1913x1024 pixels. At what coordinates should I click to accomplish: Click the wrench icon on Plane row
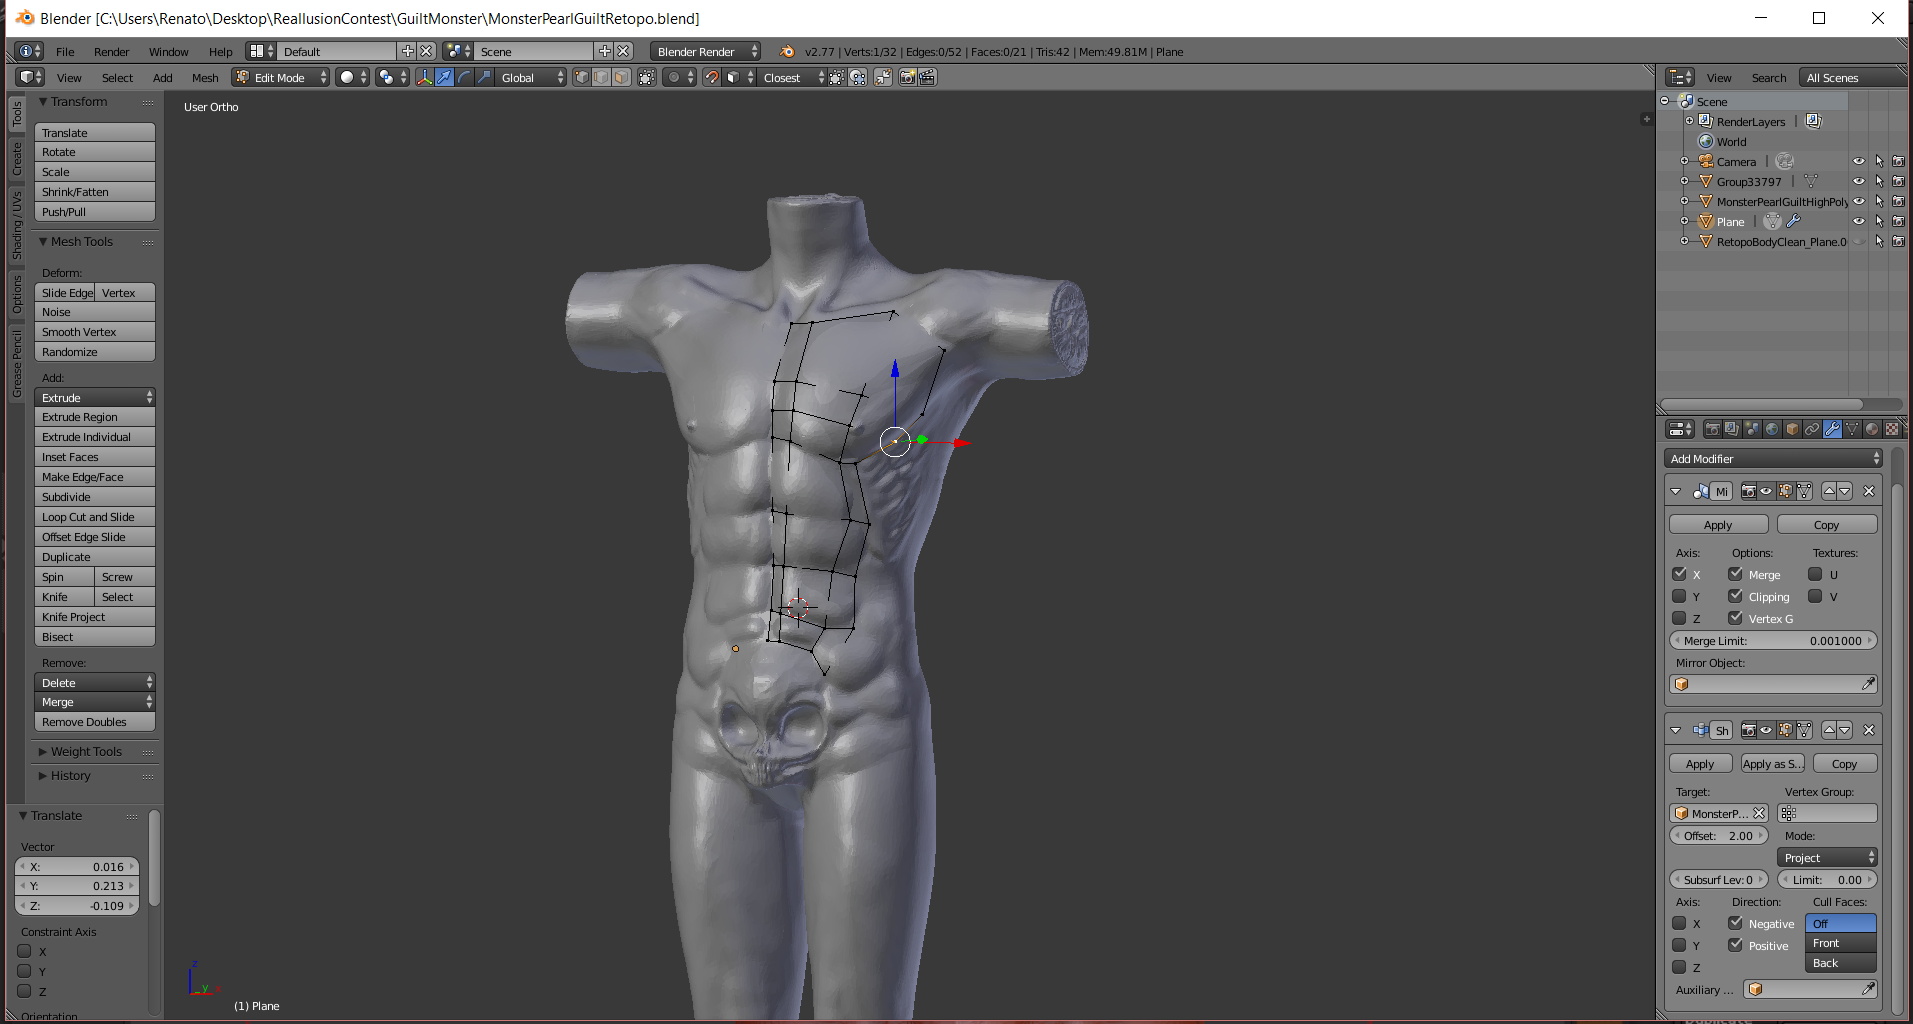(1793, 221)
